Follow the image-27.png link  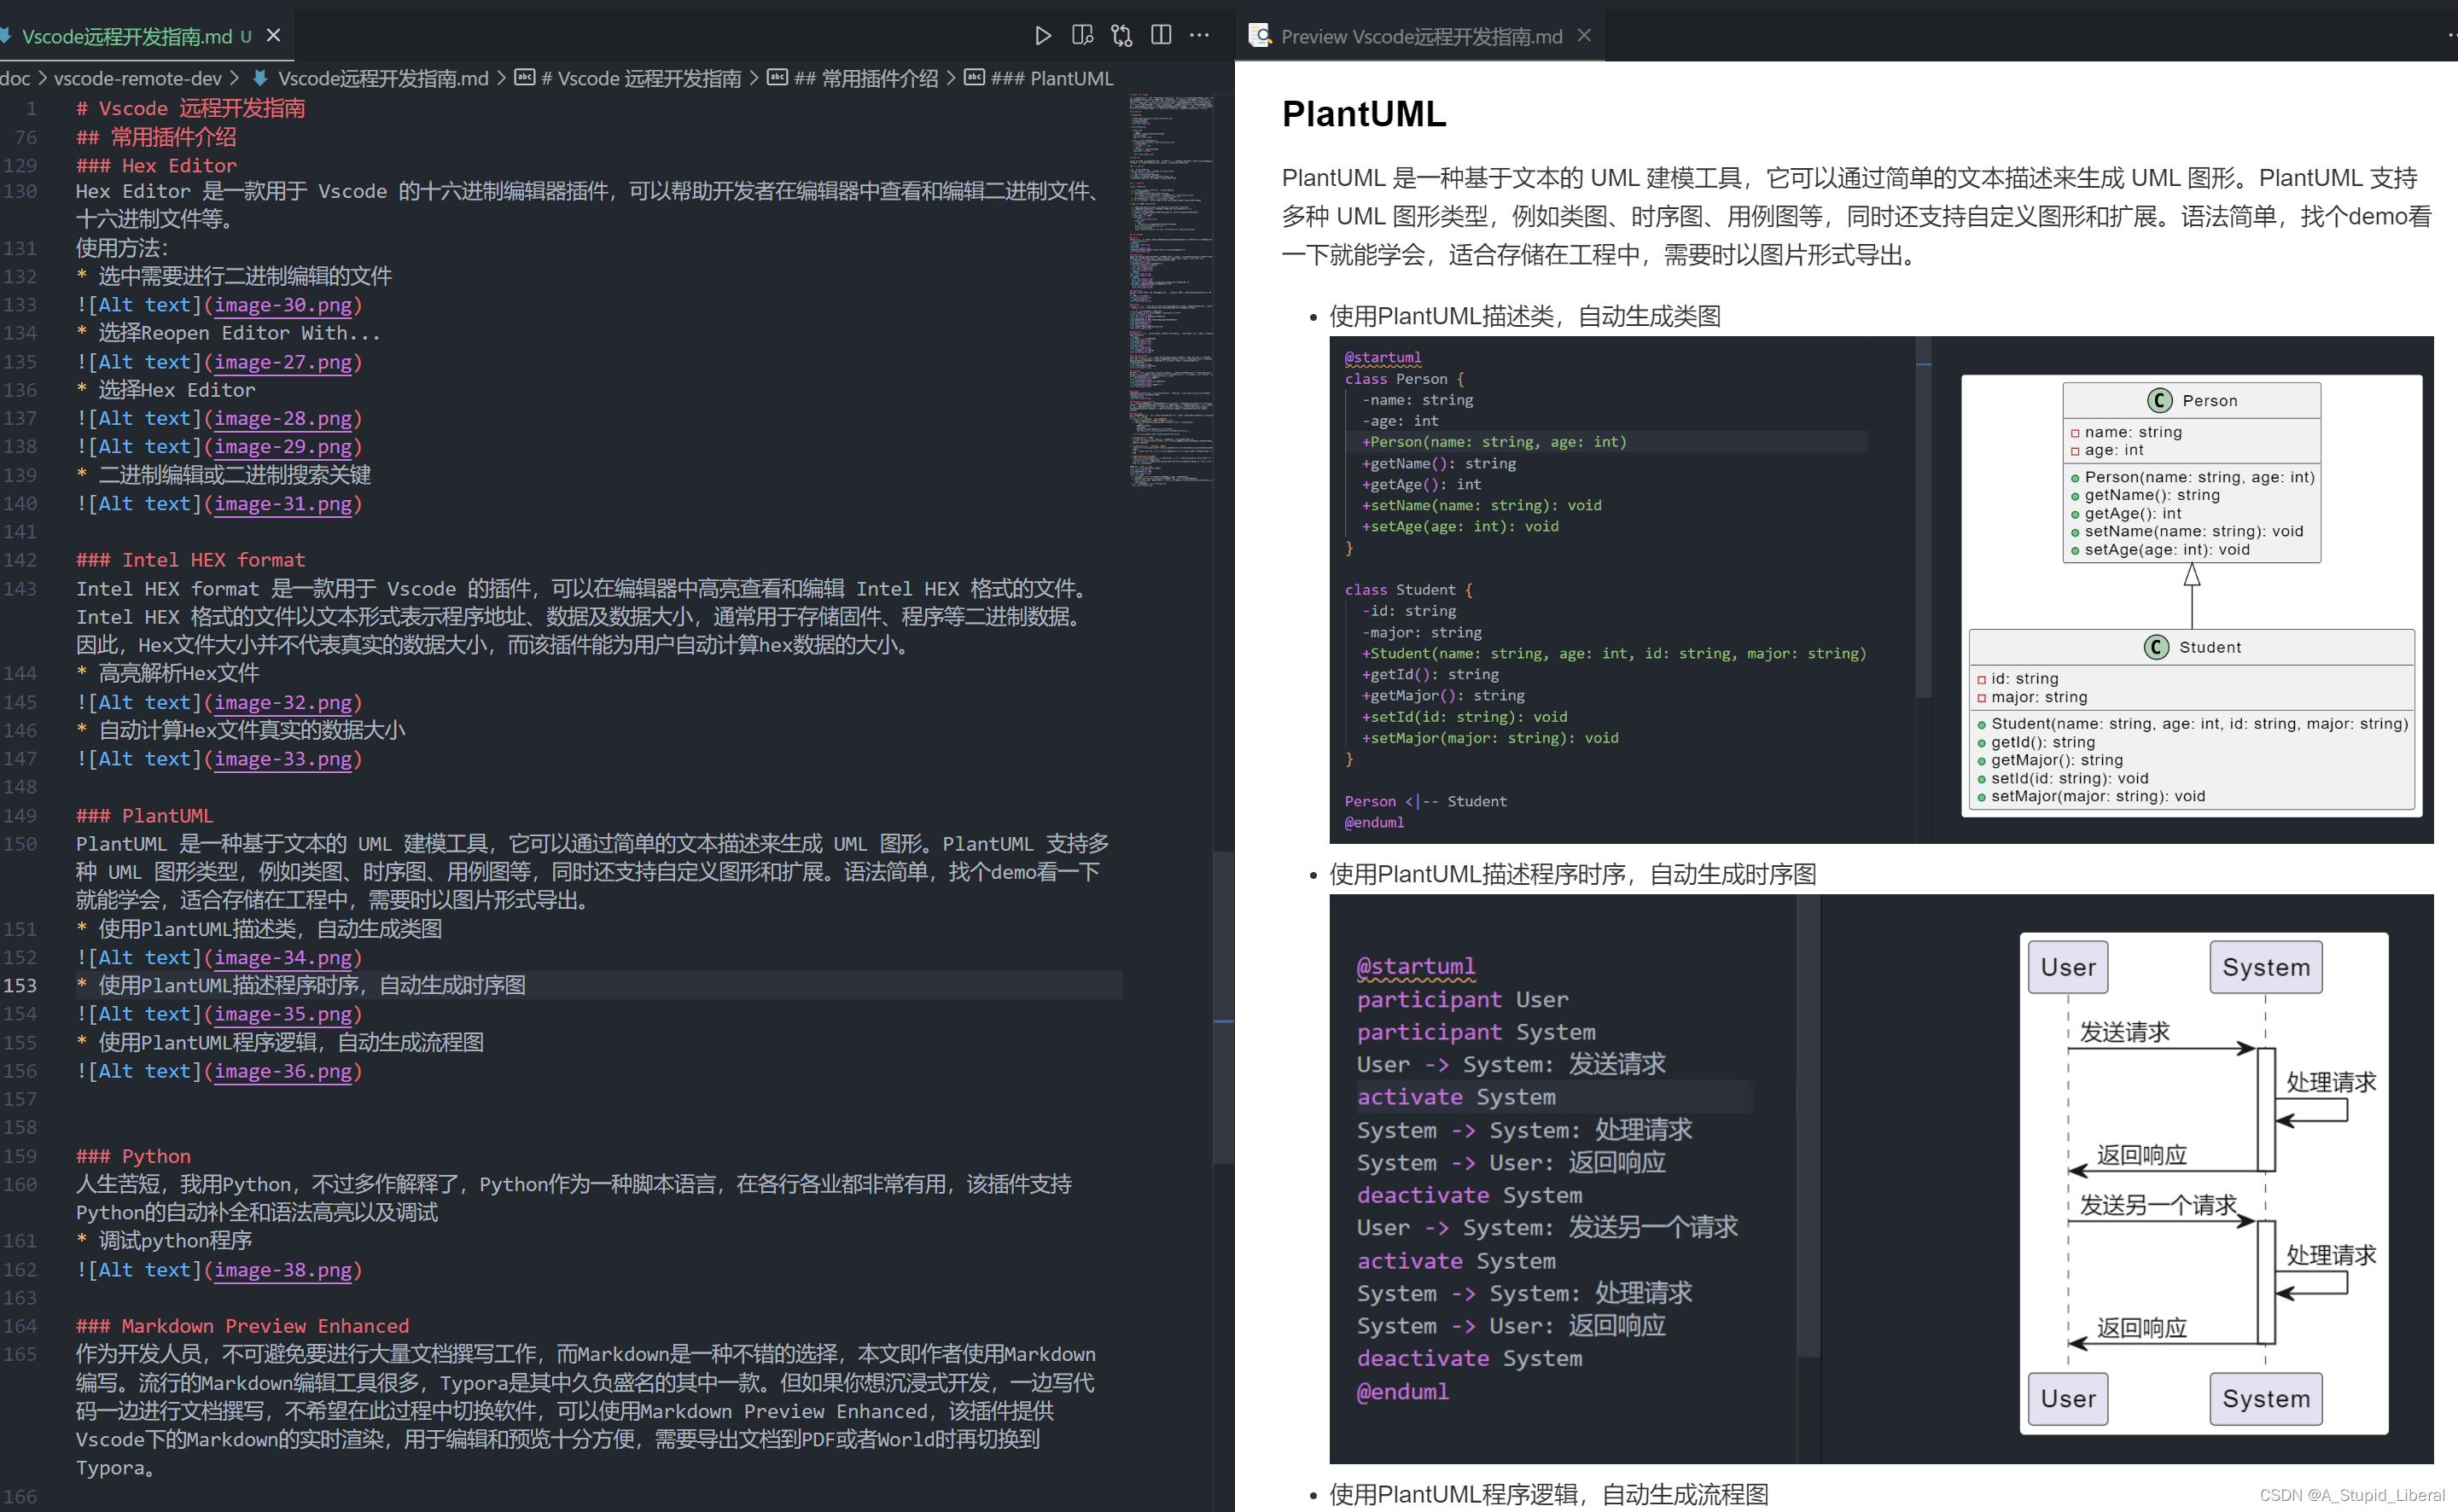(x=283, y=362)
